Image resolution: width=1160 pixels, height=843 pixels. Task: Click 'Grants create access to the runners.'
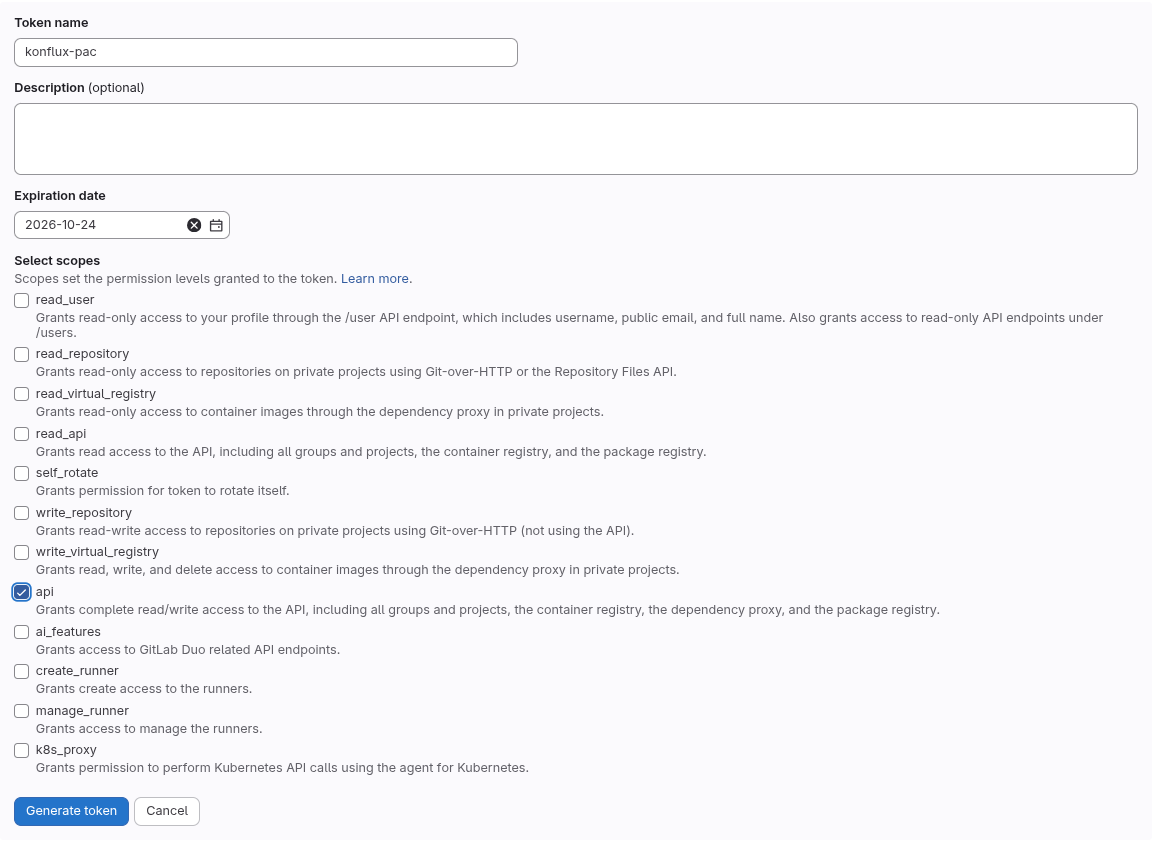(144, 689)
